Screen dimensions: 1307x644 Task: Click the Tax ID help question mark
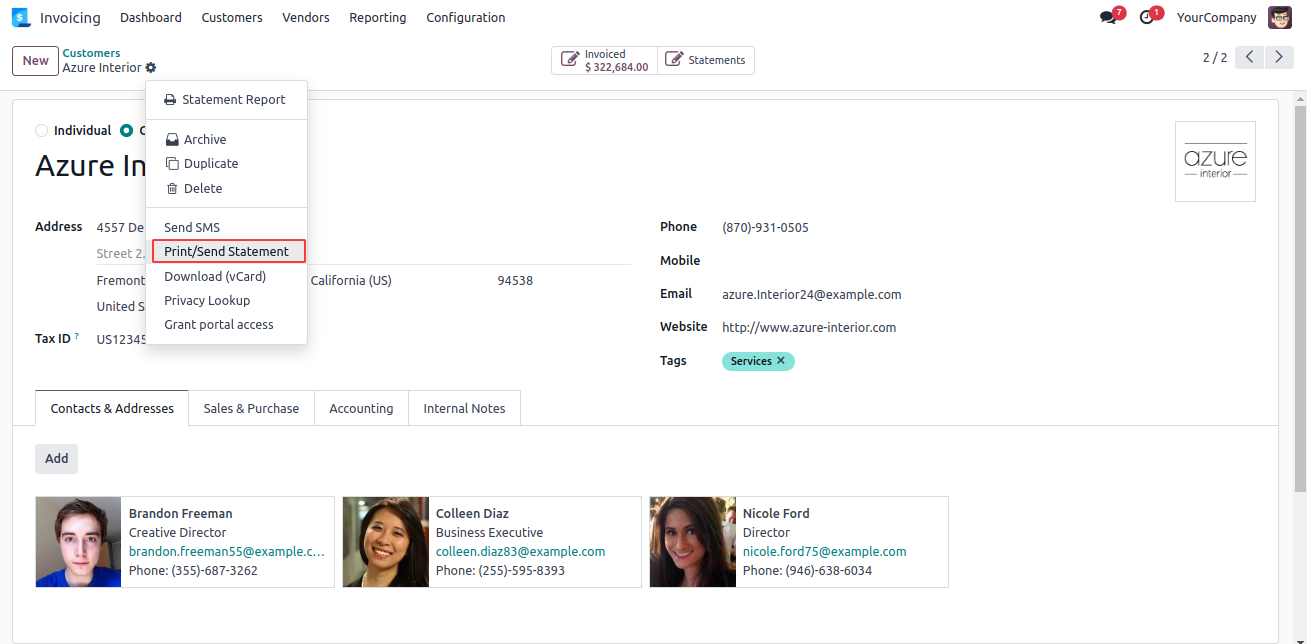[77, 337]
